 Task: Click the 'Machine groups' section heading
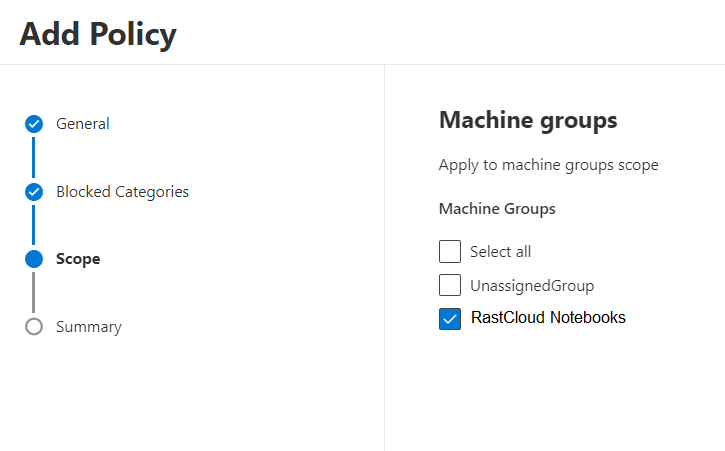click(528, 121)
